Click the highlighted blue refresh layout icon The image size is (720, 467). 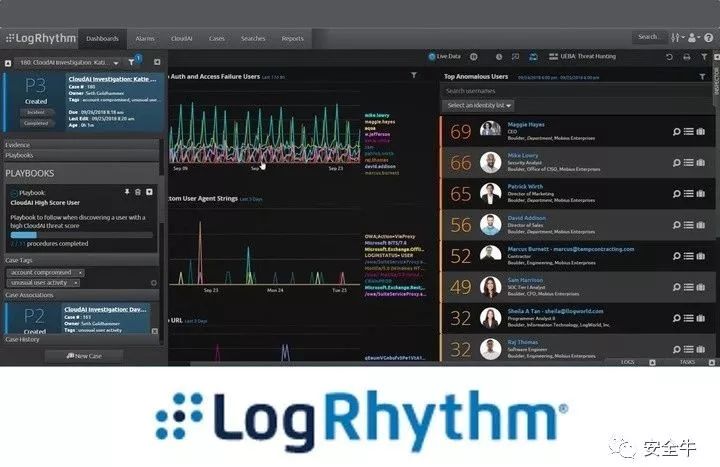point(533,57)
